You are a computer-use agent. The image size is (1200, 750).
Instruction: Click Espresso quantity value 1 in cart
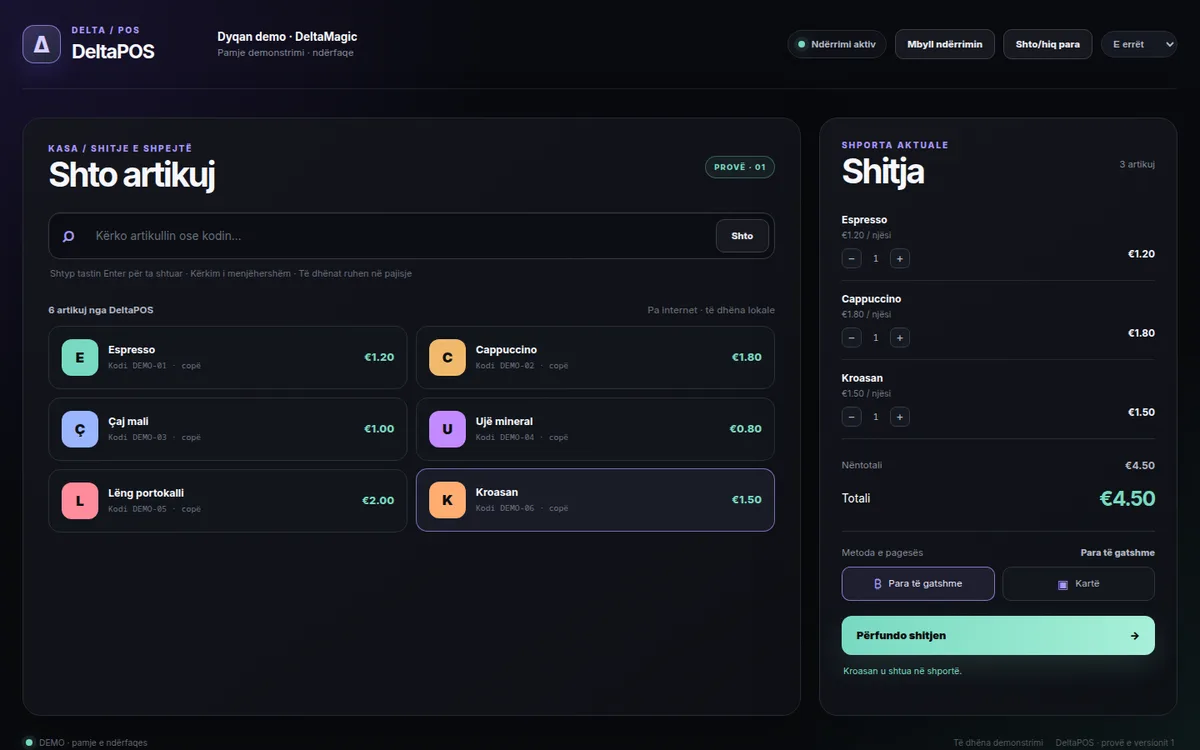click(876, 258)
